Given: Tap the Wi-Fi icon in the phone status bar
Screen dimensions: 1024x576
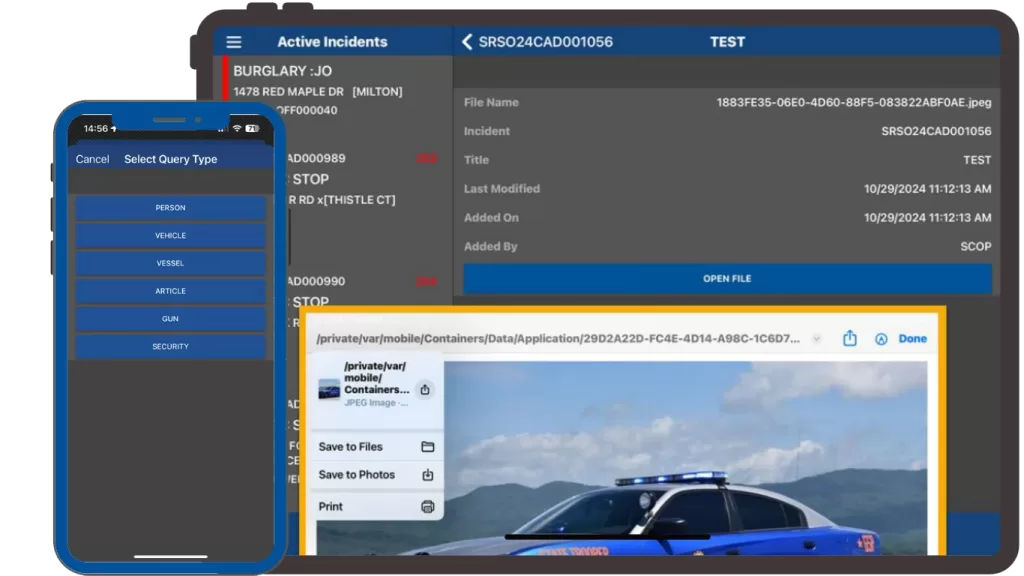Looking at the screenshot, I should click(236, 128).
